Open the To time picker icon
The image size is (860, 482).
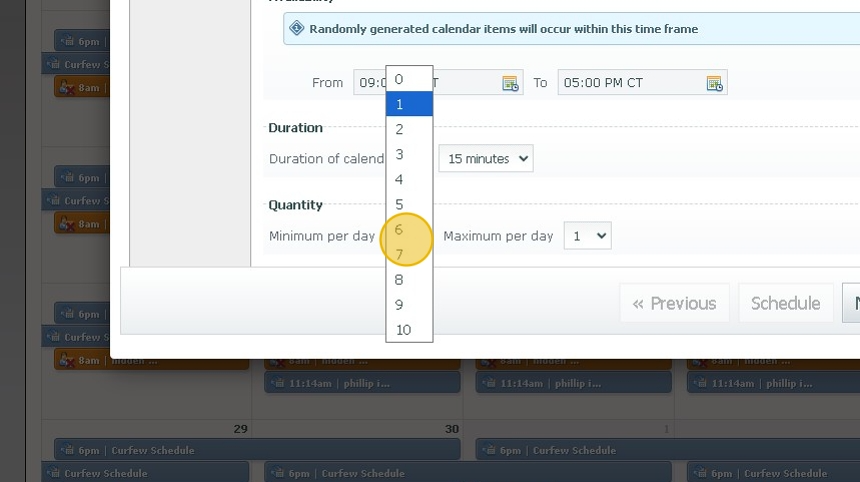(714, 83)
